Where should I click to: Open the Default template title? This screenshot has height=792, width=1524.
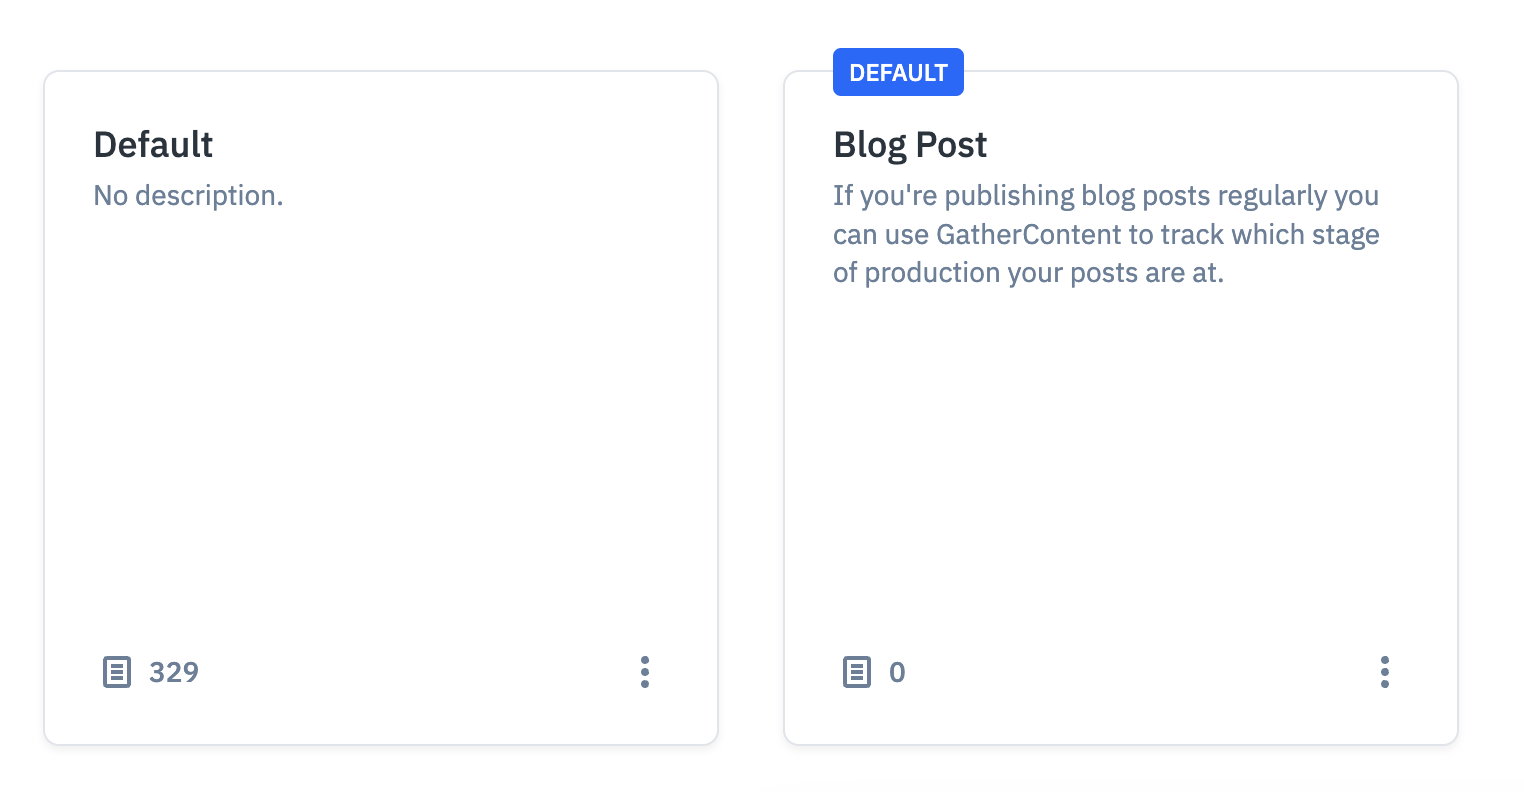tap(153, 145)
